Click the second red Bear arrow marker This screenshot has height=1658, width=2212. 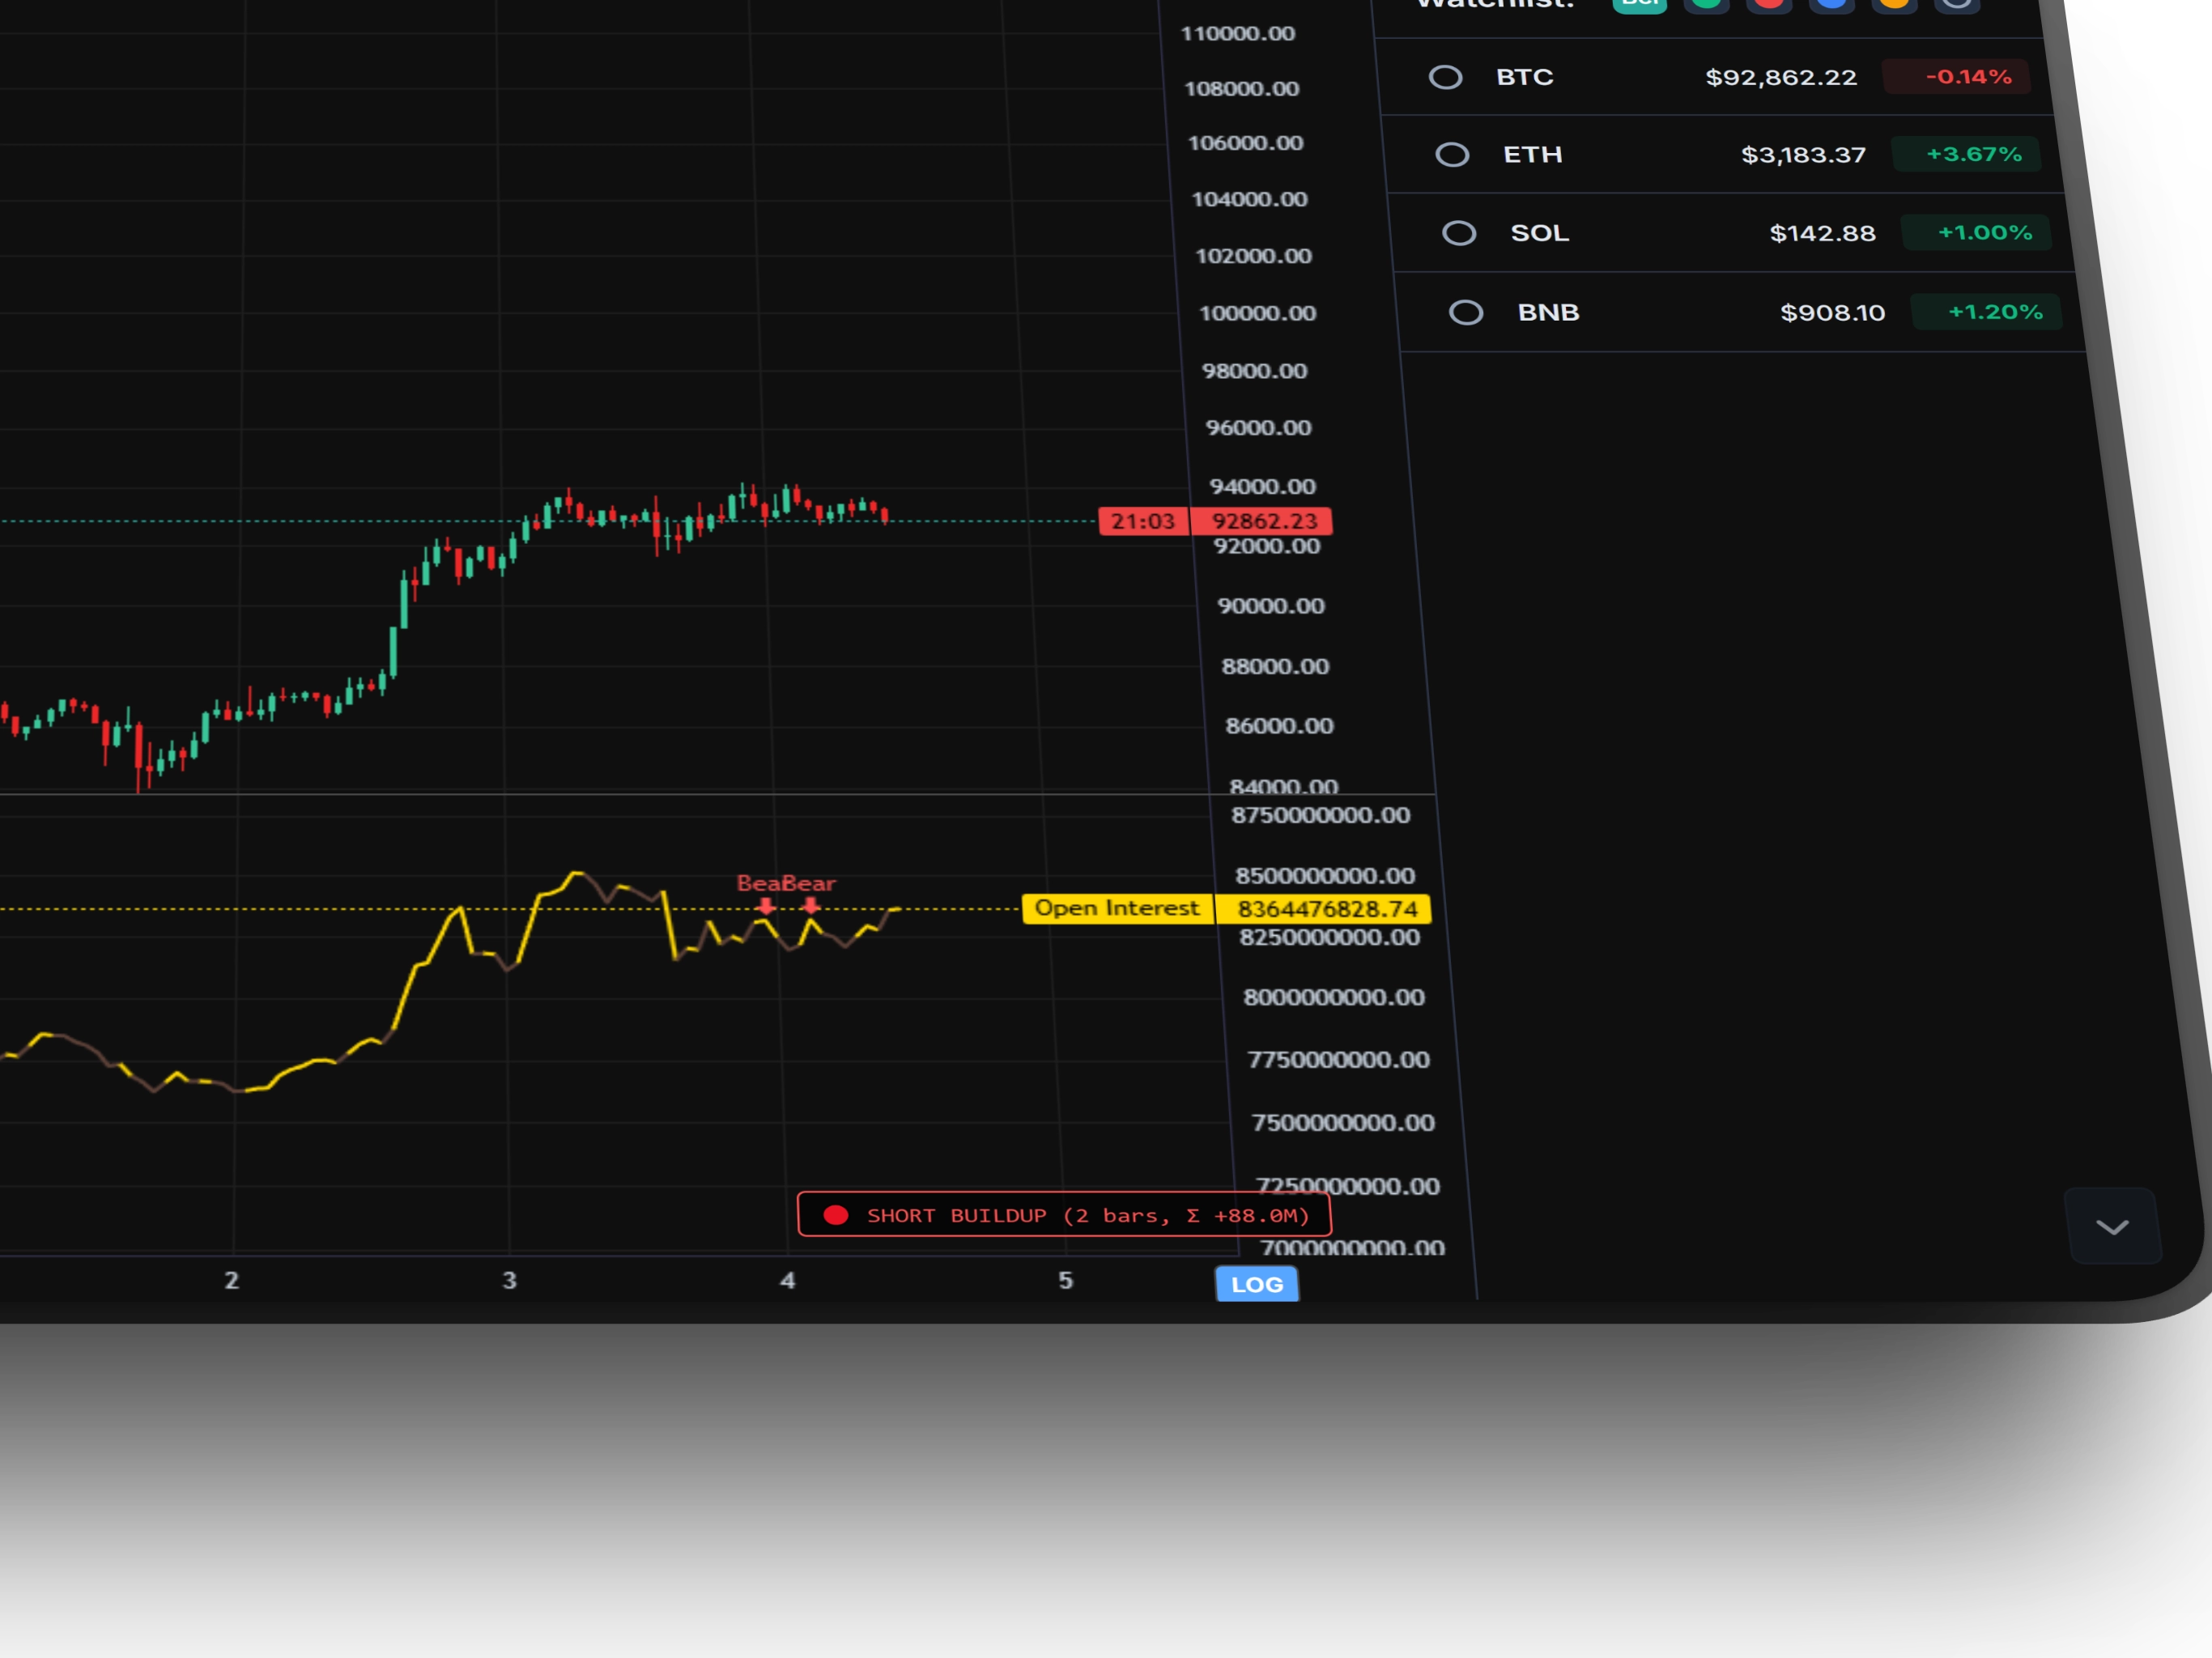(811, 906)
